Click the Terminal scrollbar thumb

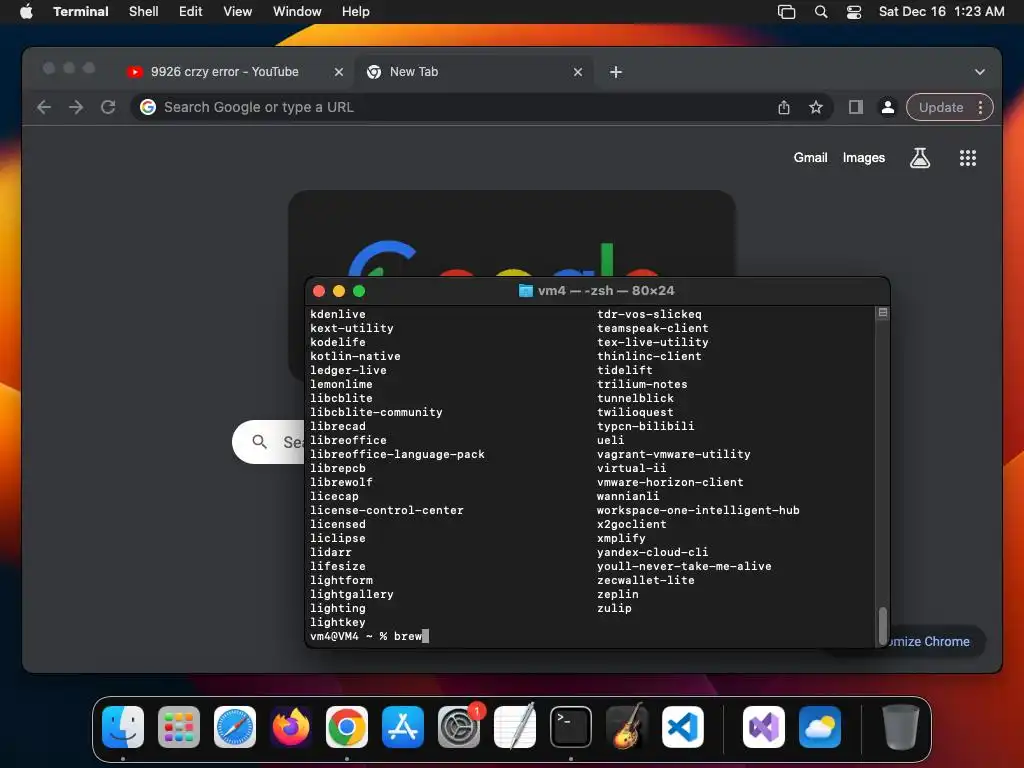coord(883,626)
